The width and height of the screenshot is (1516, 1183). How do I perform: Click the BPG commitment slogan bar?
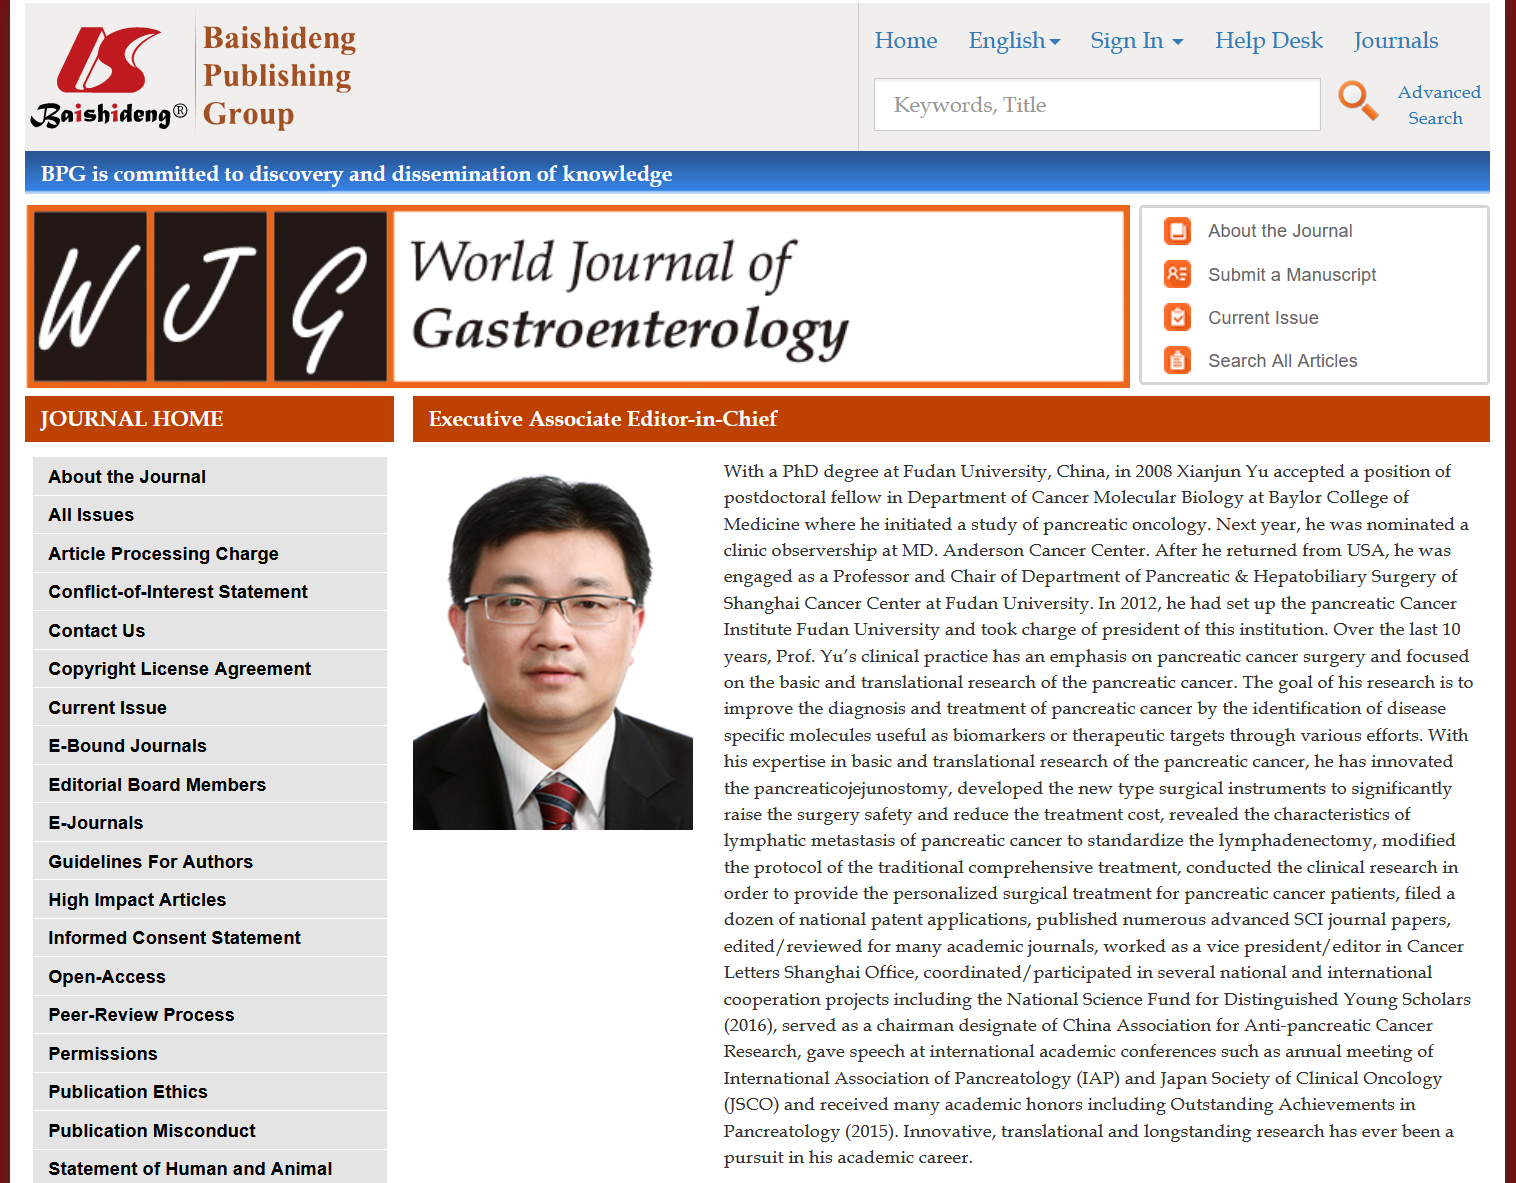click(x=757, y=173)
